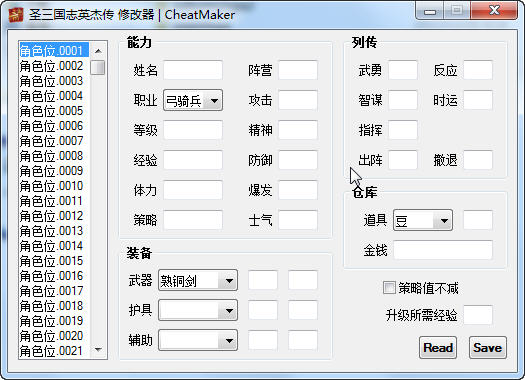Click the 撤退 input field
Screen dimensions: 525x380
[478, 160]
